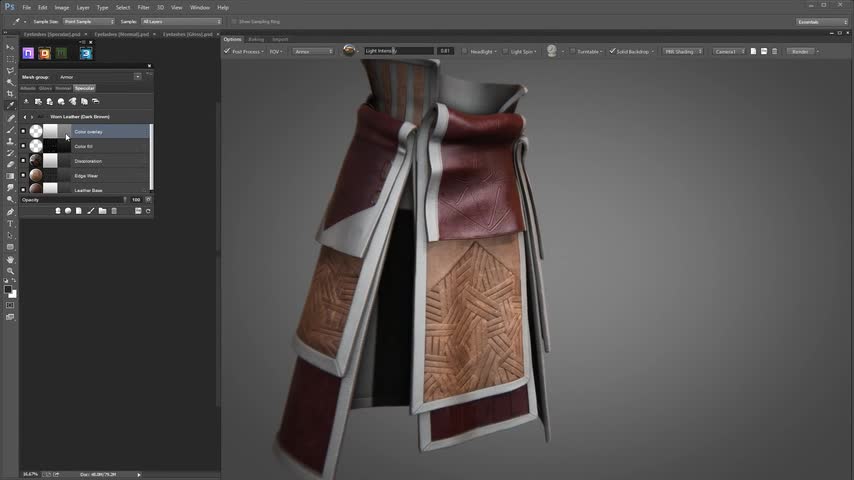The width and height of the screenshot is (854, 480).
Task: Select the Pen tool
Action: [10, 212]
